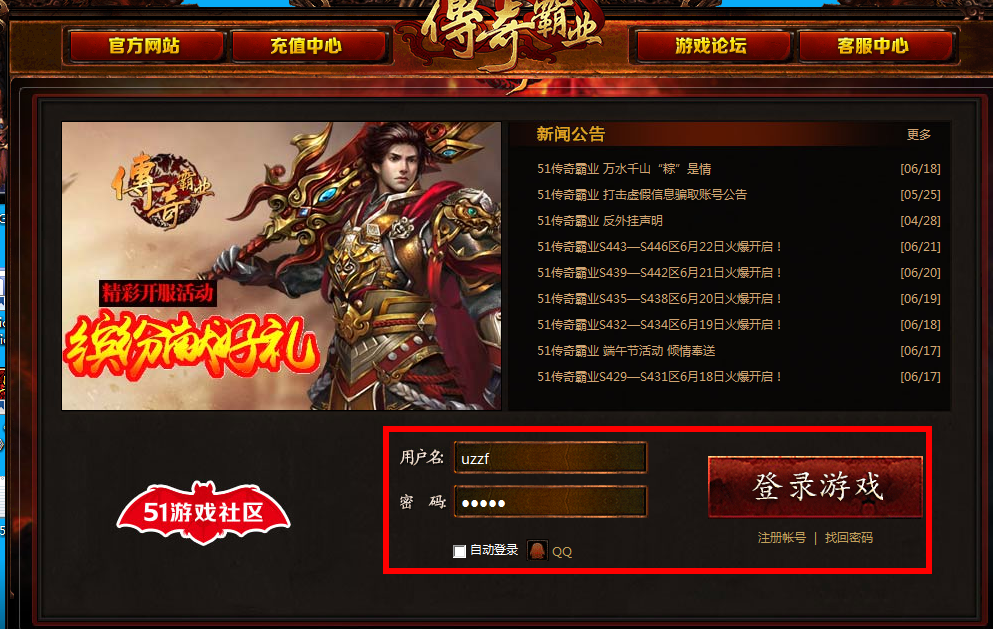The height and width of the screenshot is (629, 993).
Task: Open the 端午节活动 倾情奉送 news item
Action: coord(626,350)
